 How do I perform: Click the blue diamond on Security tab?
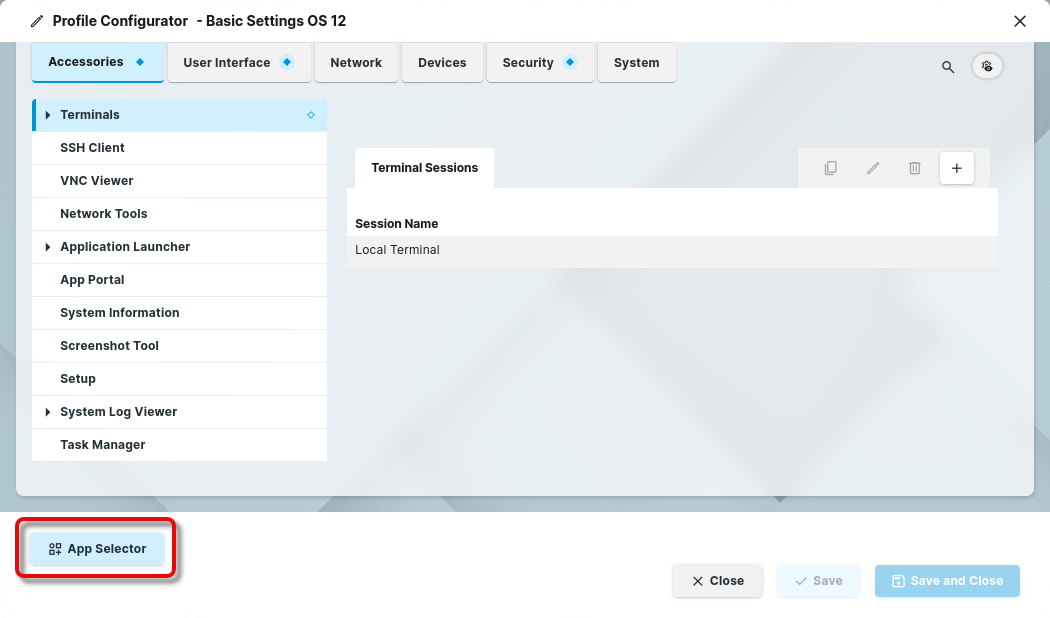tap(570, 62)
